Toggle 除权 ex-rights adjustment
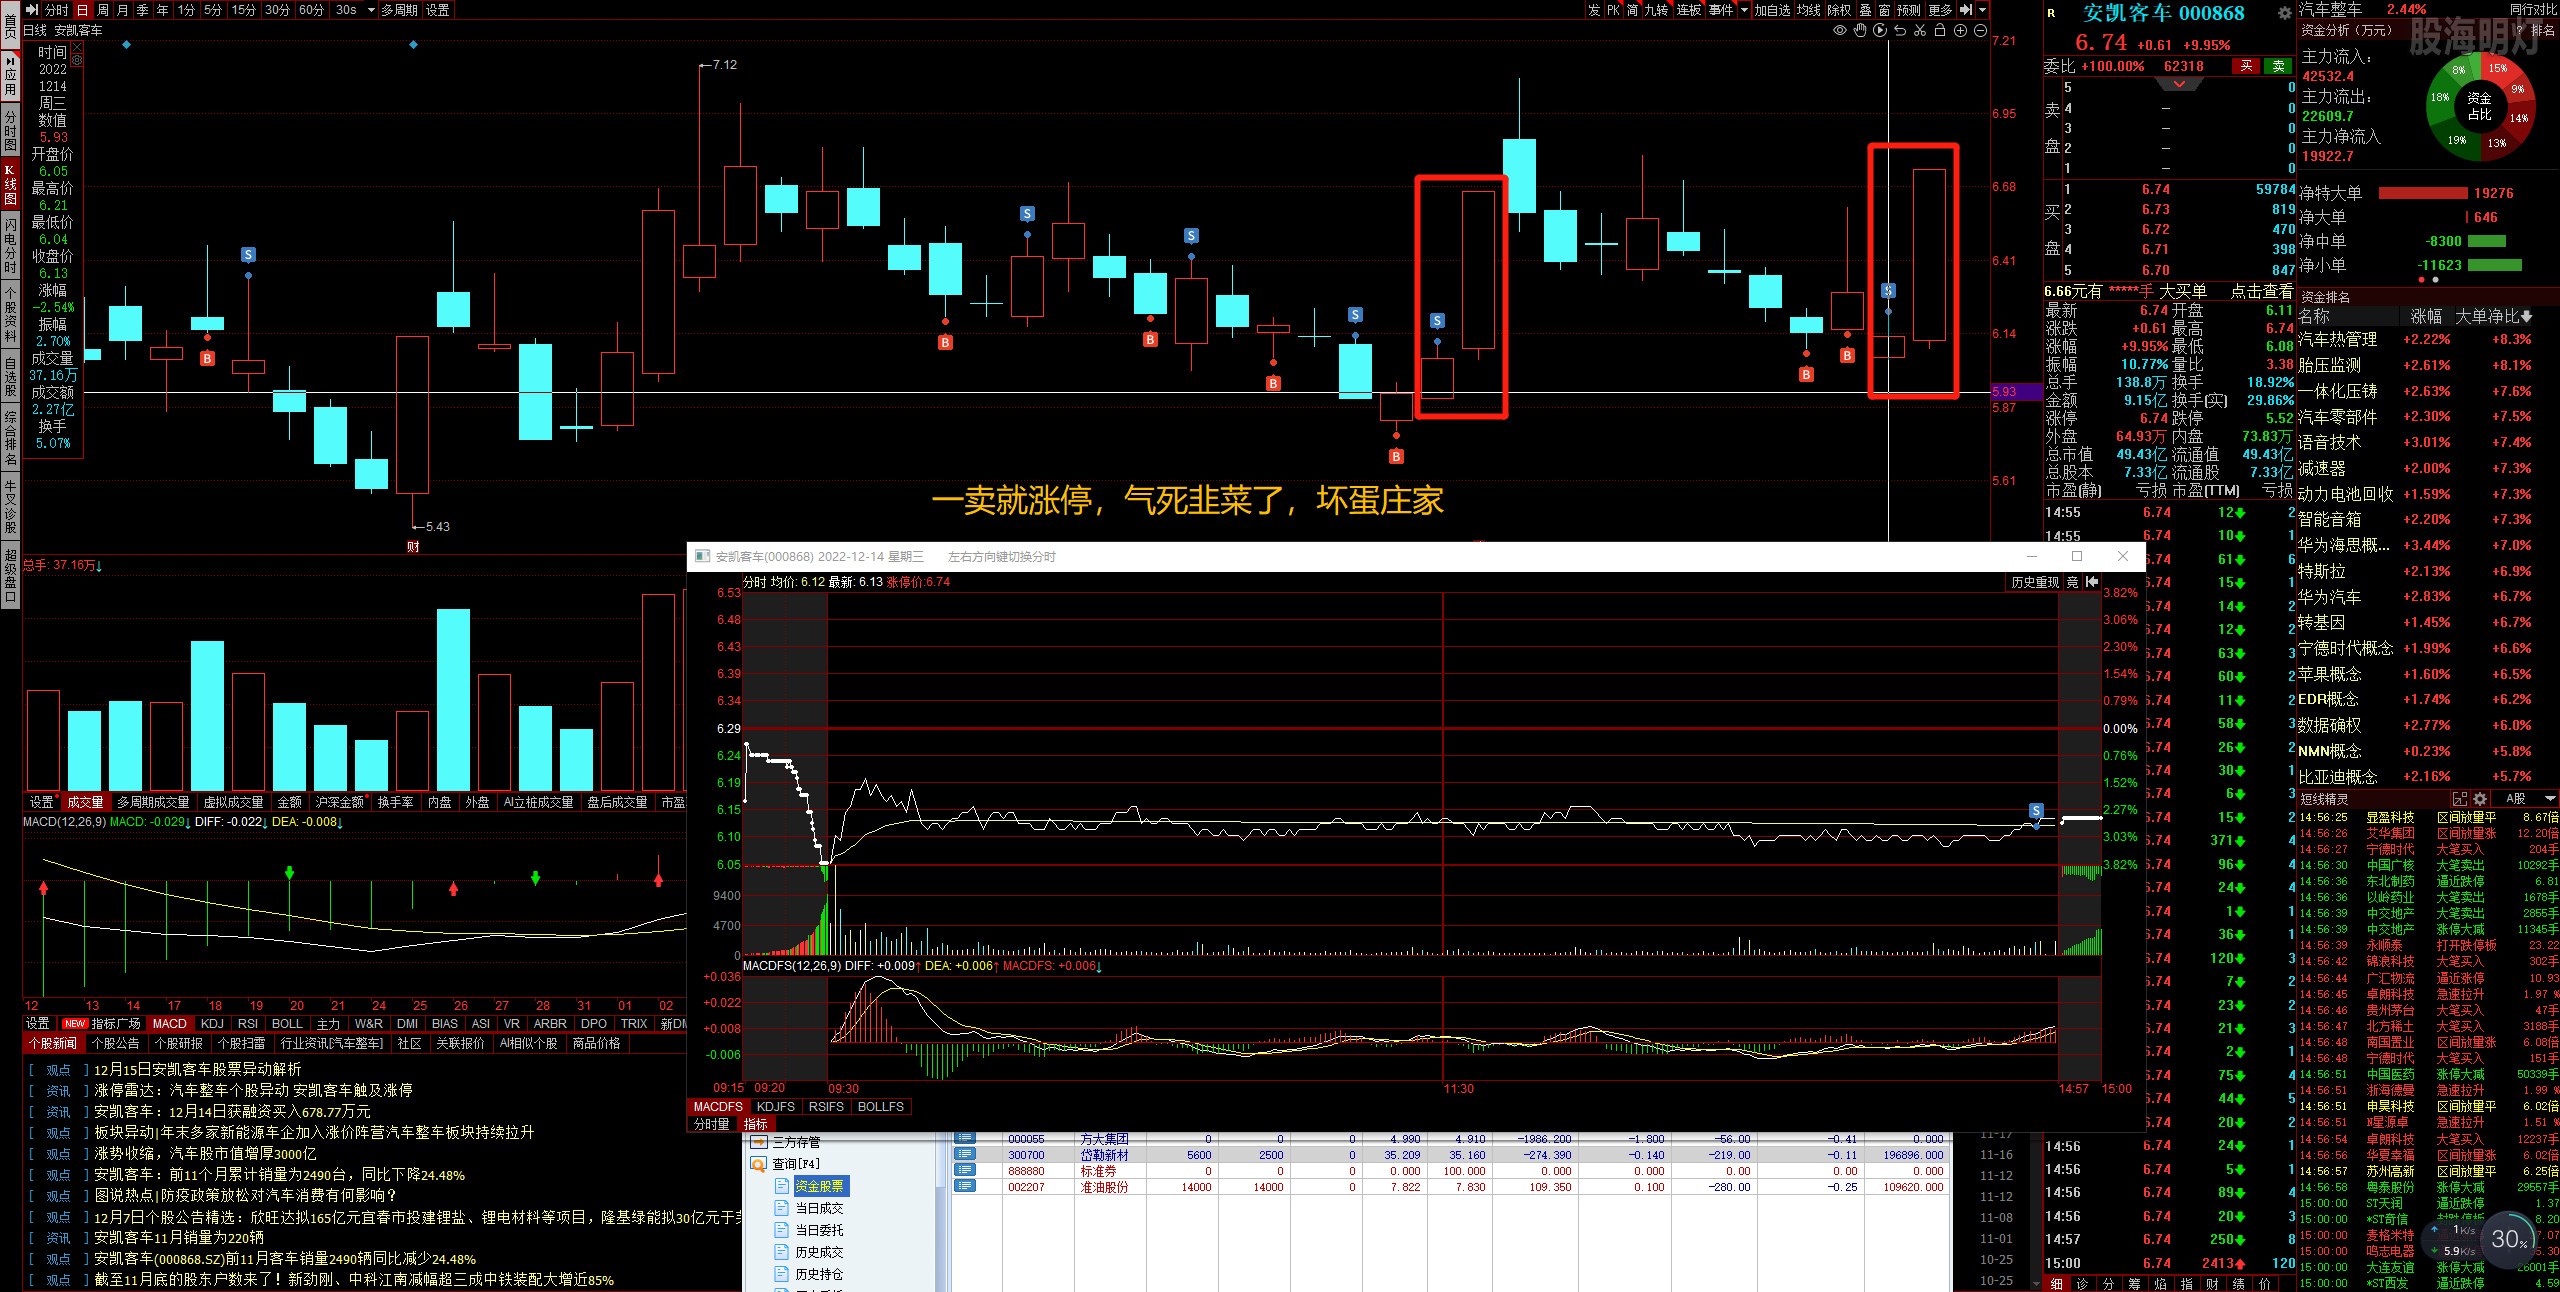Image resolution: width=2560 pixels, height=1292 pixels. click(x=1839, y=10)
